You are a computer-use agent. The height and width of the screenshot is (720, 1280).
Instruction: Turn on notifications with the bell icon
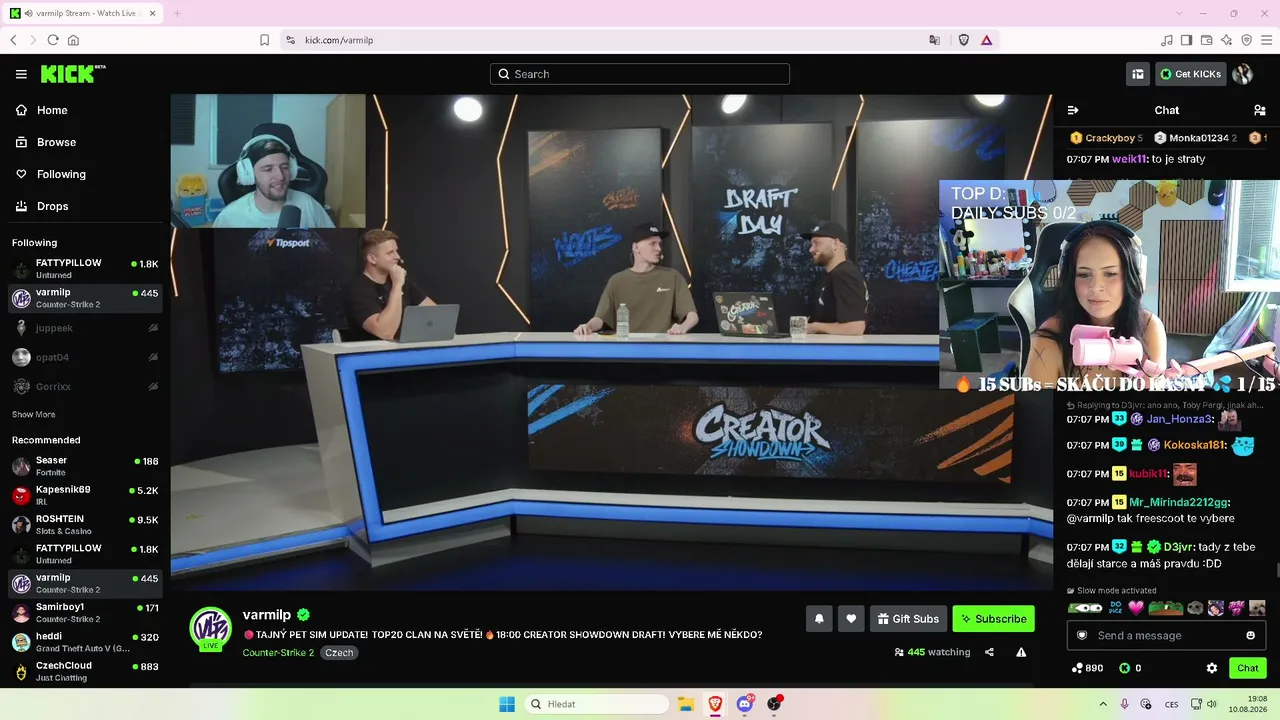tap(819, 619)
